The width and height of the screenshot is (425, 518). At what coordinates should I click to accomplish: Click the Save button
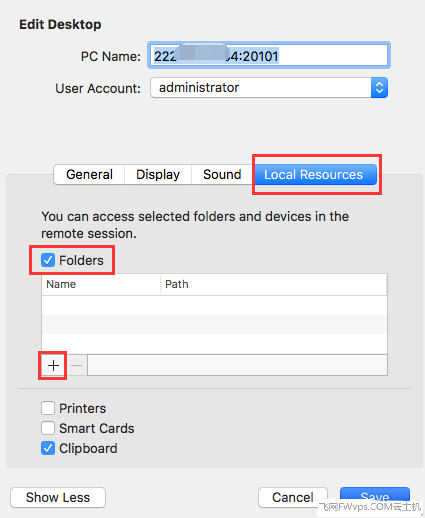click(x=375, y=497)
